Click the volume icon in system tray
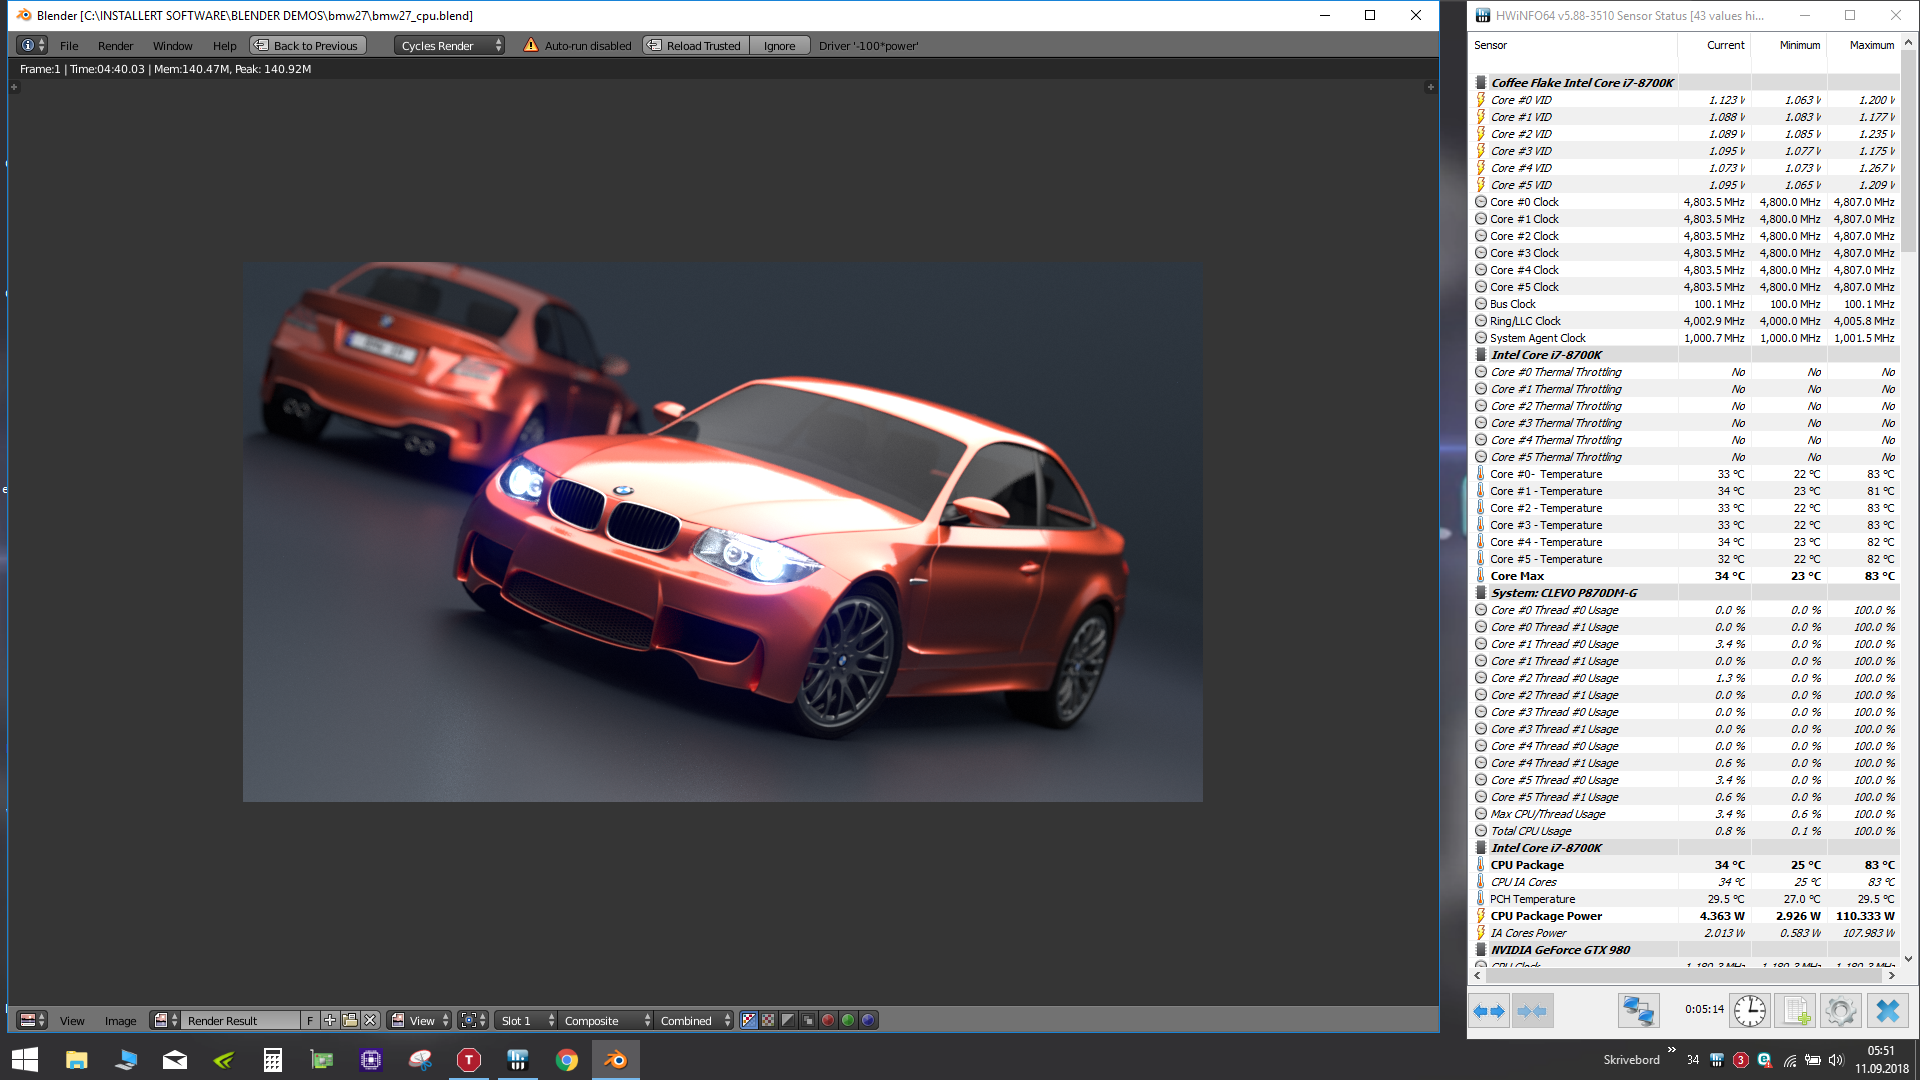This screenshot has height=1080, width=1920. [1835, 1060]
